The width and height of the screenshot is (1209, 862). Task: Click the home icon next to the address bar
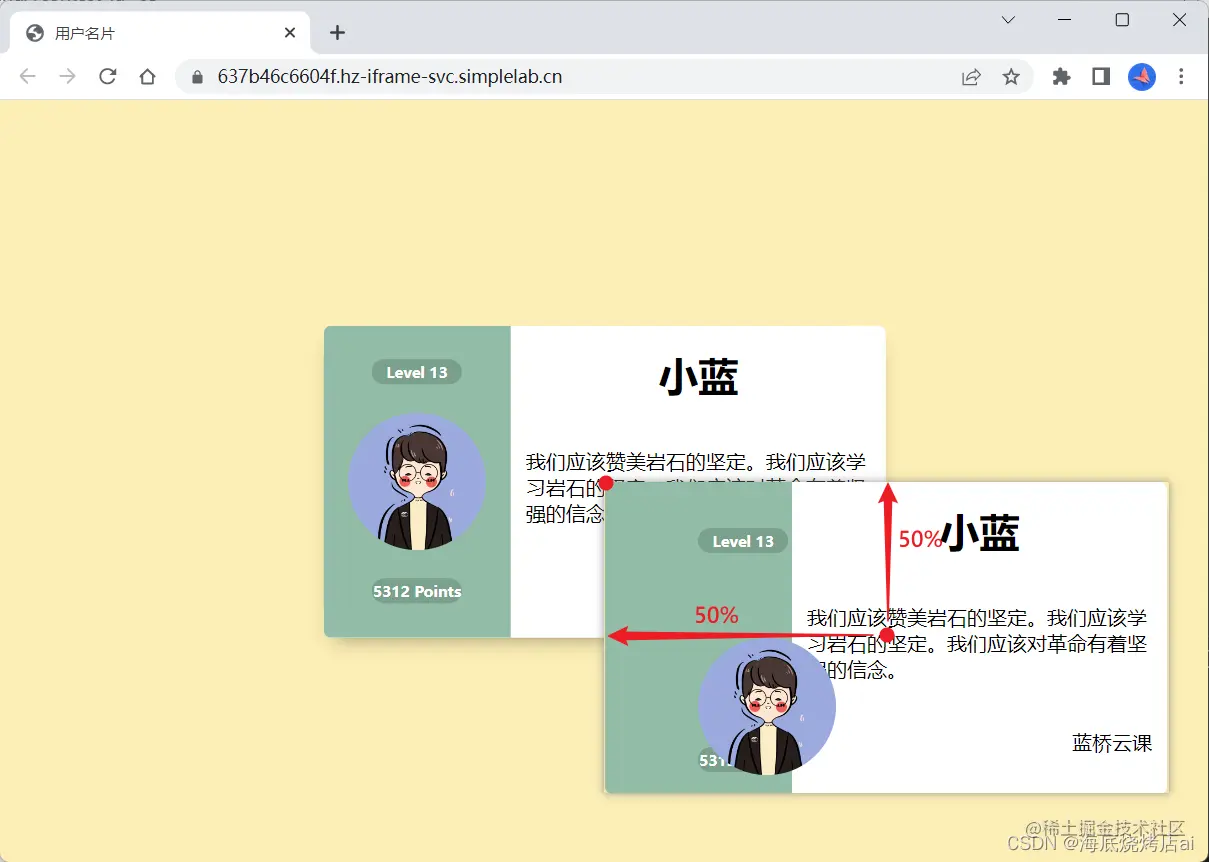pos(148,76)
